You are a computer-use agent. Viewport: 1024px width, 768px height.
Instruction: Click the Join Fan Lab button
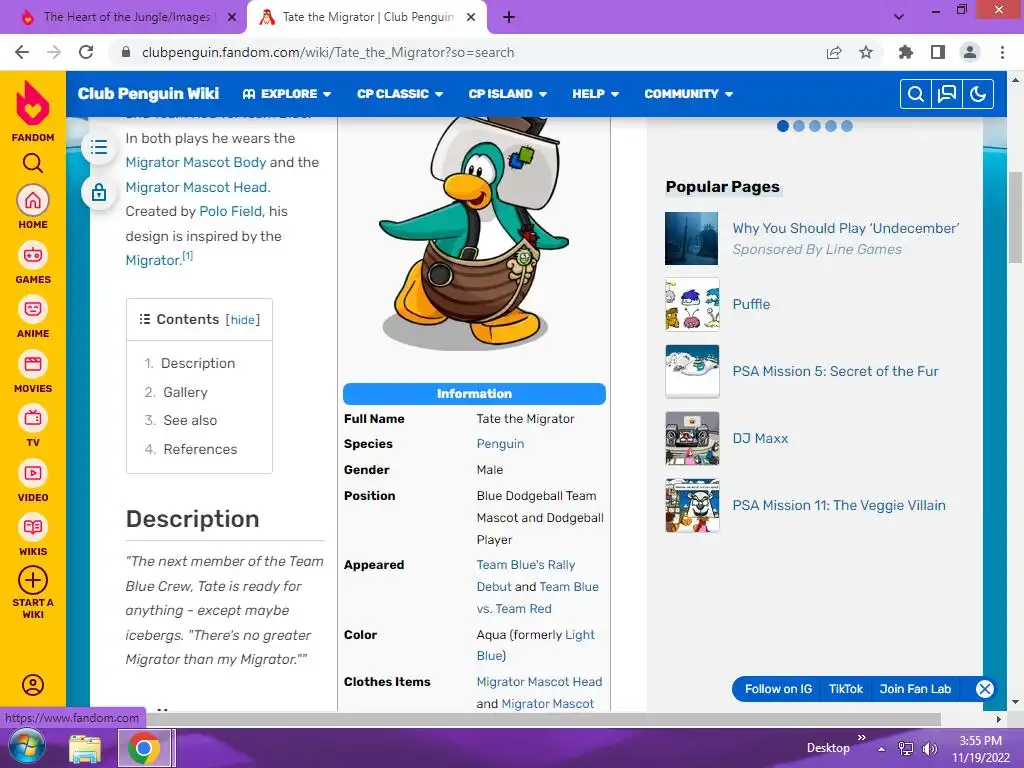915,689
